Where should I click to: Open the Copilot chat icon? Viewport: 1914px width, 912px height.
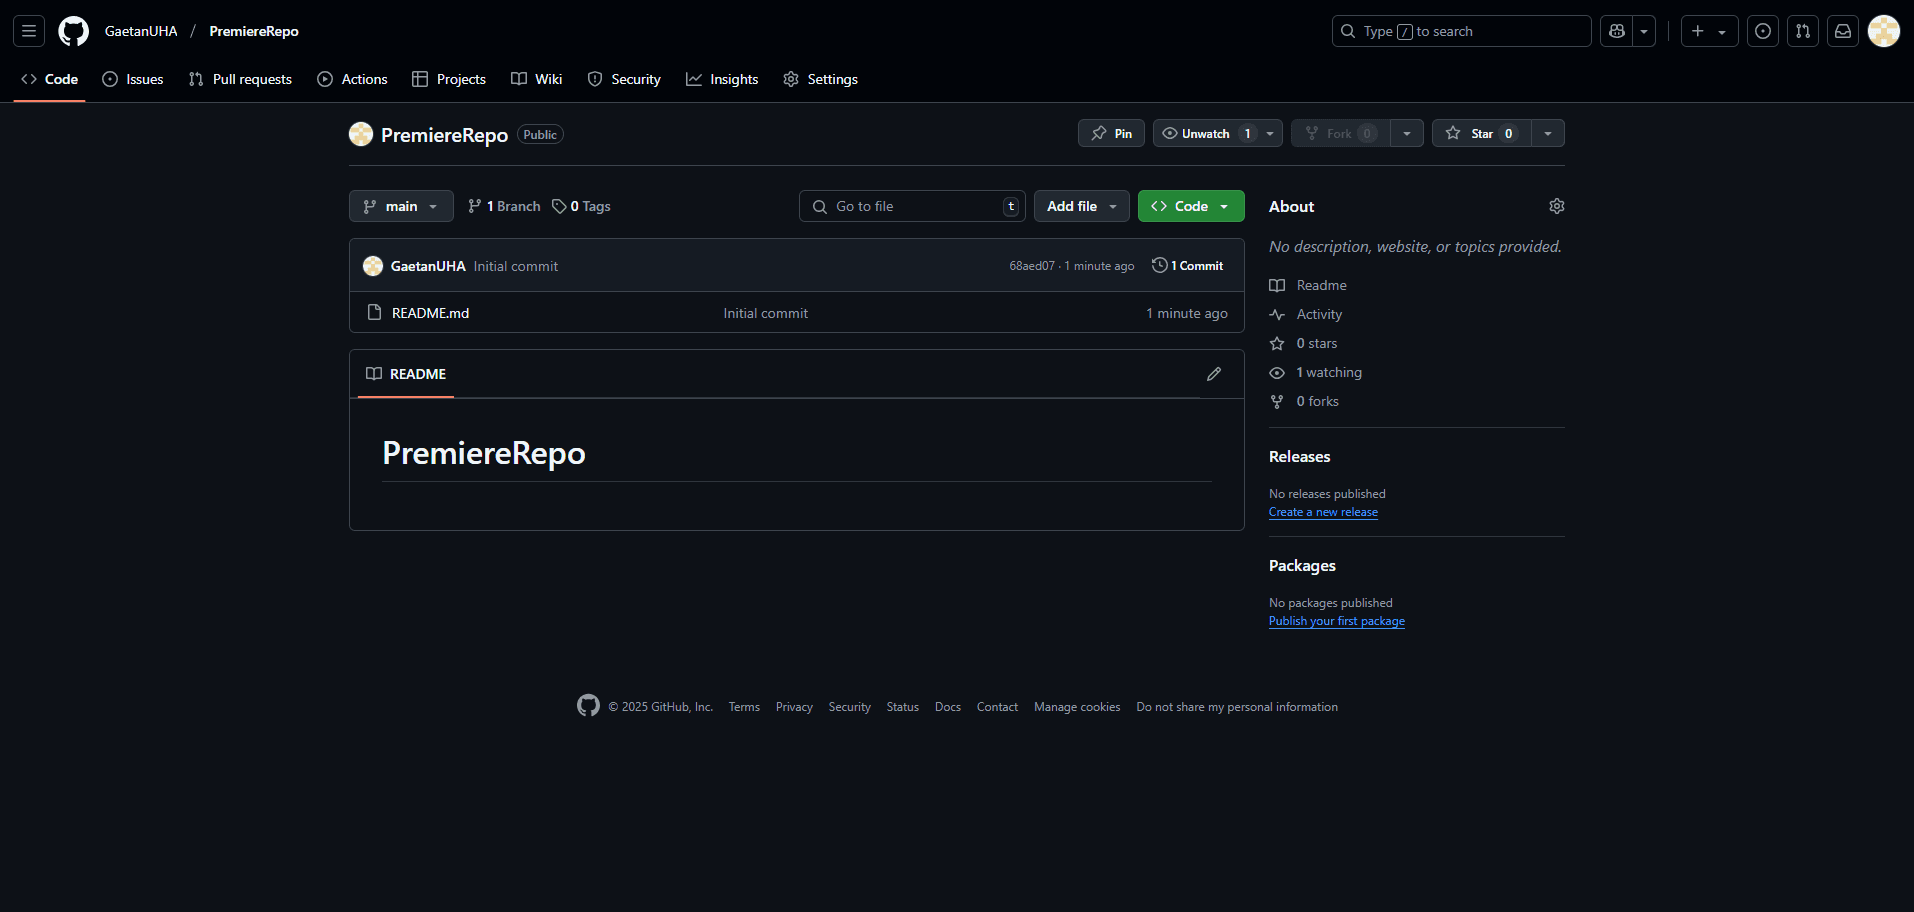point(1616,31)
